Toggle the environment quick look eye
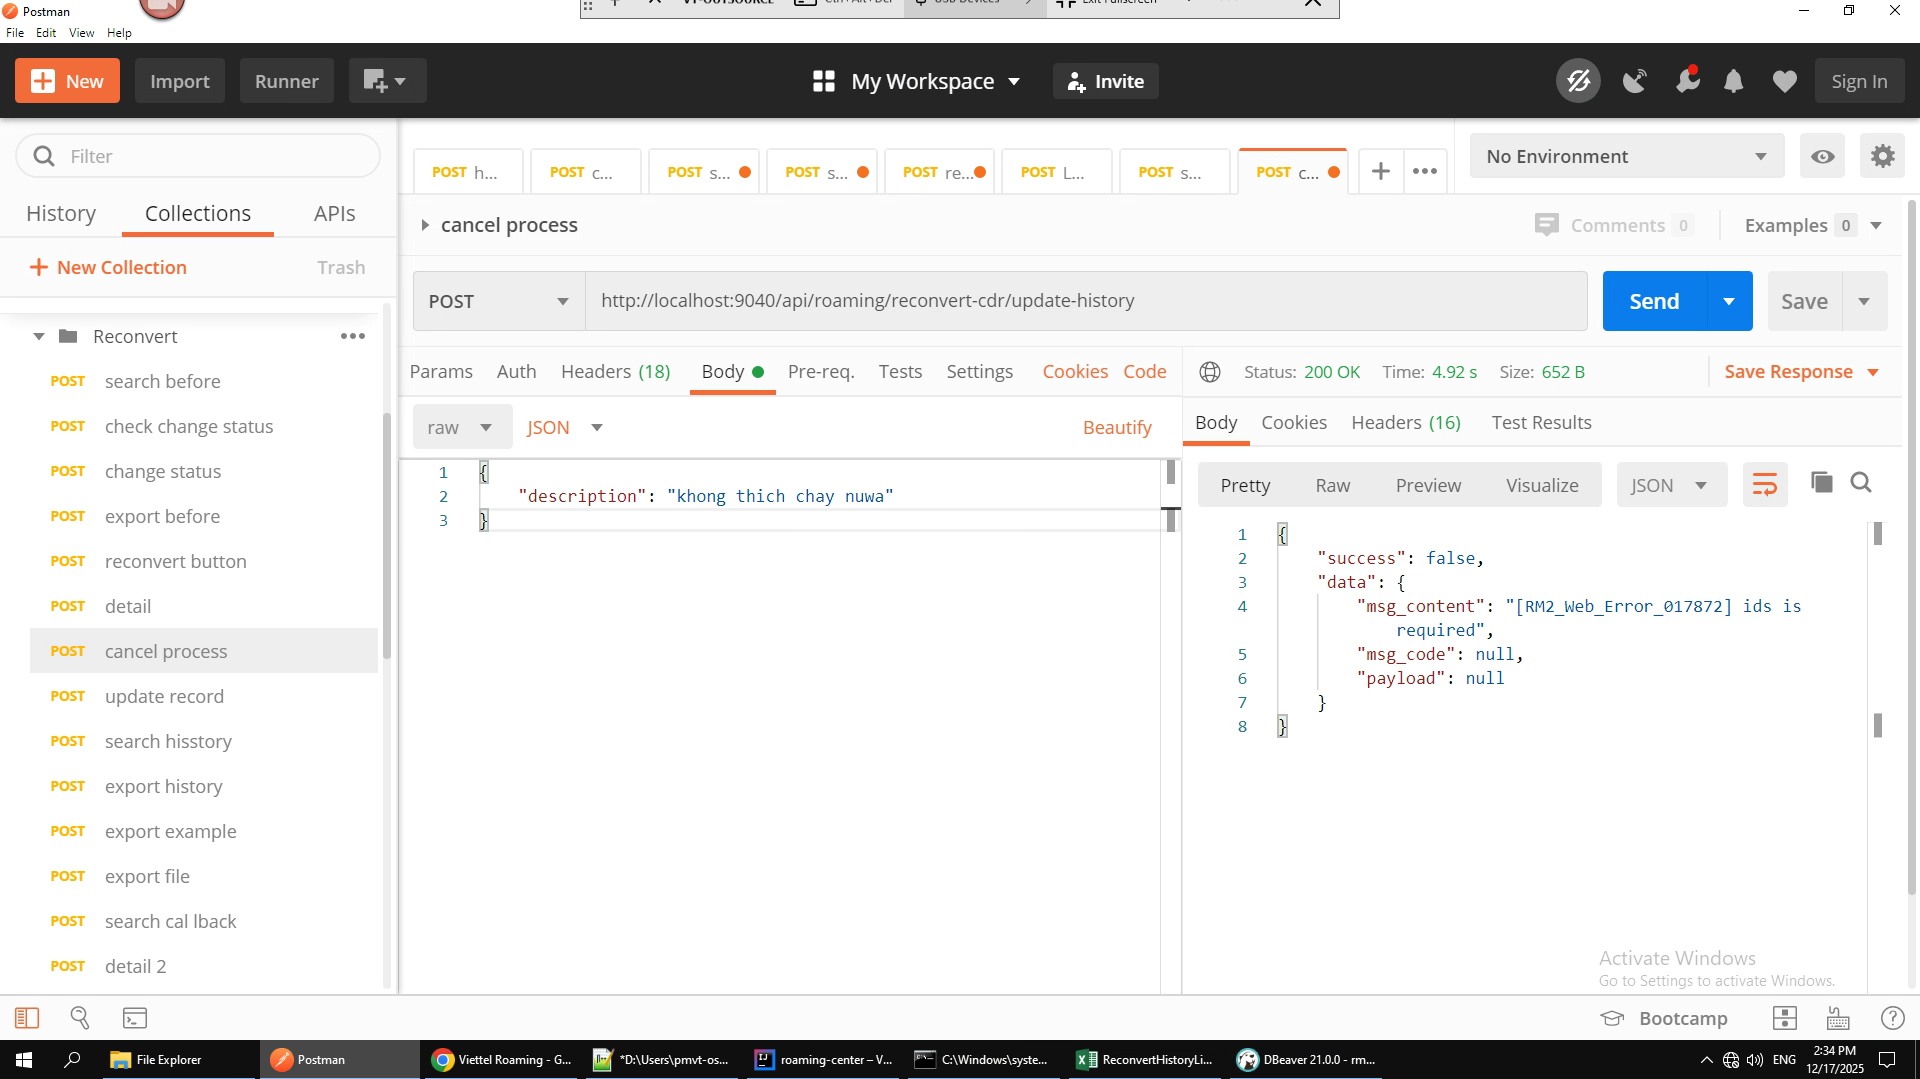Viewport: 1920px width, 1079px height. point(1822,157)
